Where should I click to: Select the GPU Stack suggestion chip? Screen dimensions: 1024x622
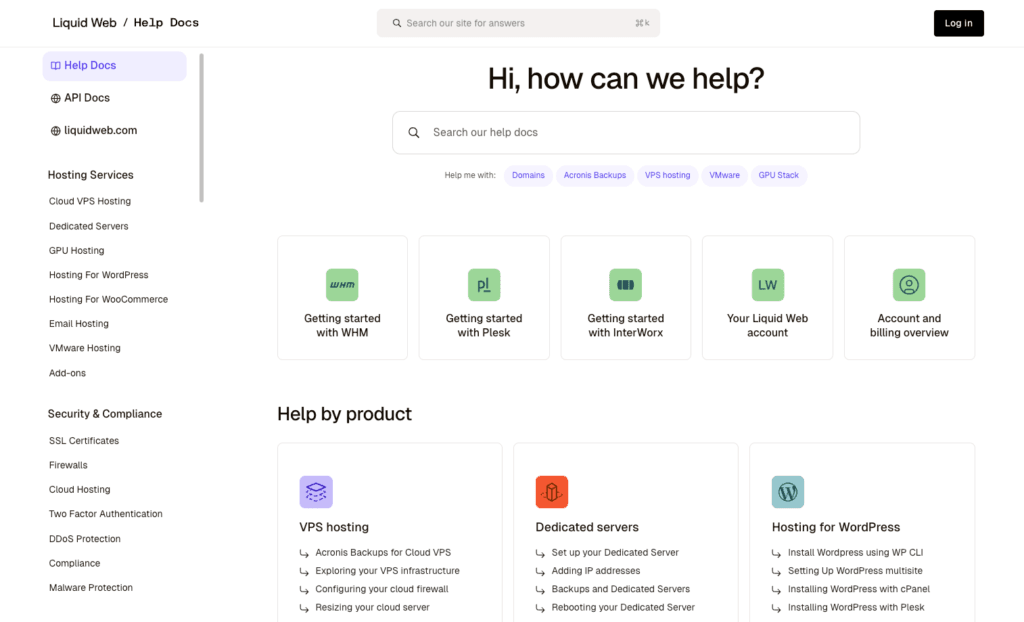pyautogui.click(x=778, y=175)
